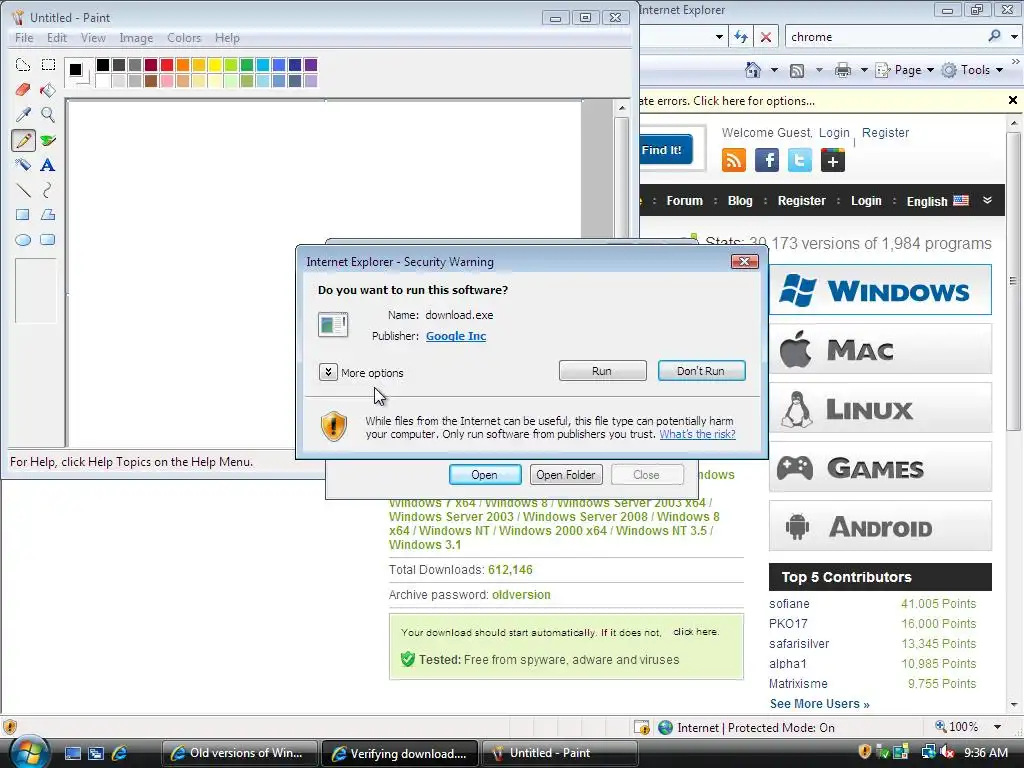Image resolution: width=1024 pixels, height=768 pixels.
Task: Choose the Line tool in Paint
Action: [x=23, y=190]
